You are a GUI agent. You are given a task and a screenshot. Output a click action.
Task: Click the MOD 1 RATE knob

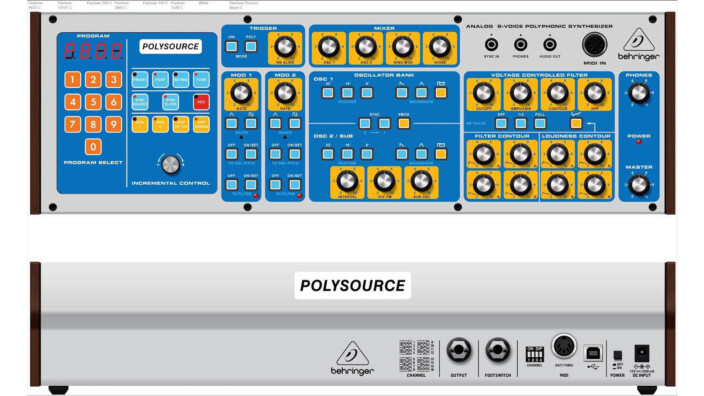(x=241, y=93)
